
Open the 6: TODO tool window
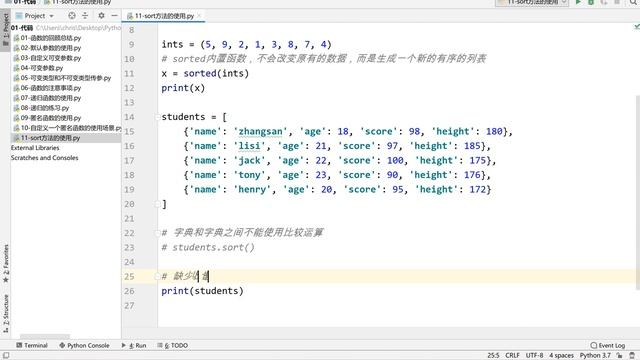pyautogui.click(x=173, y=345)
